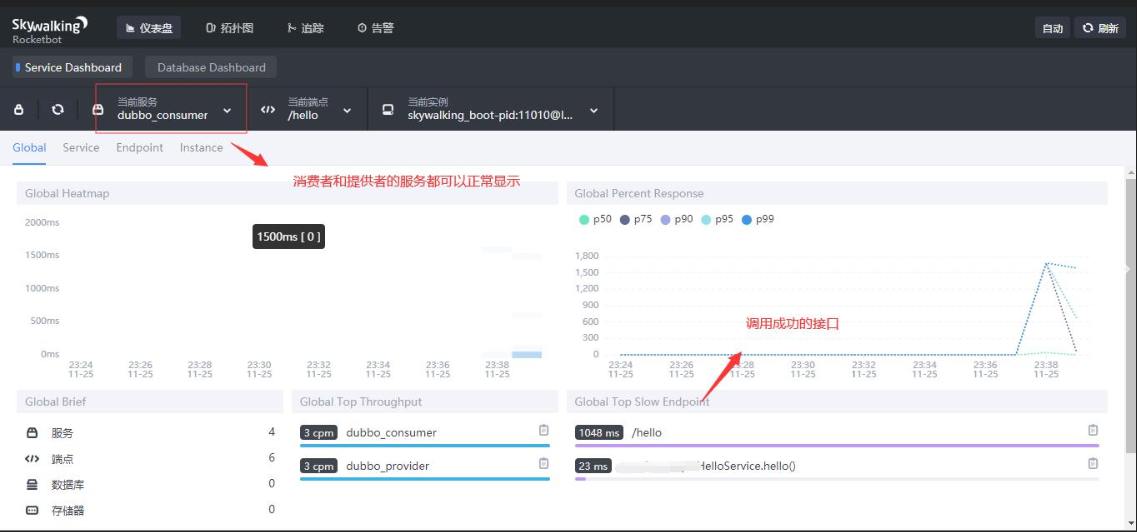1137x532 pixels.
Task: Click the 23 ms latency badge
Action: click(x=593, y=466)
